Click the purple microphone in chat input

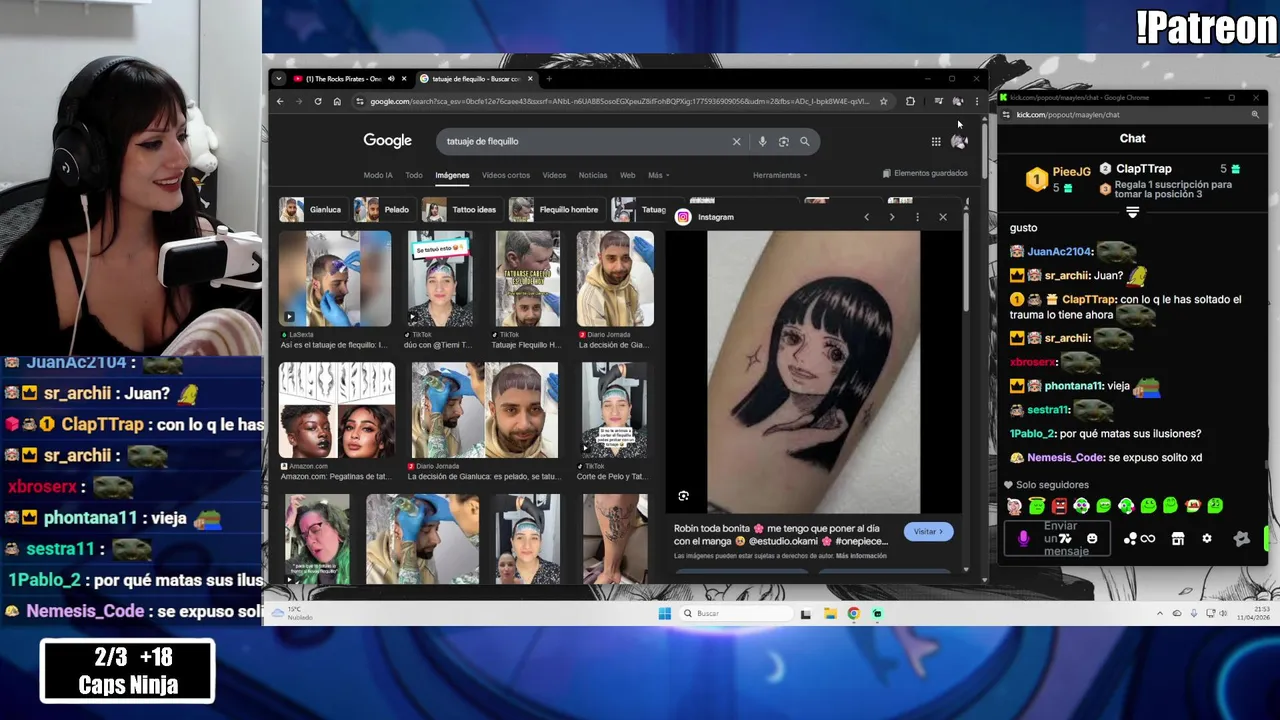1023,539
